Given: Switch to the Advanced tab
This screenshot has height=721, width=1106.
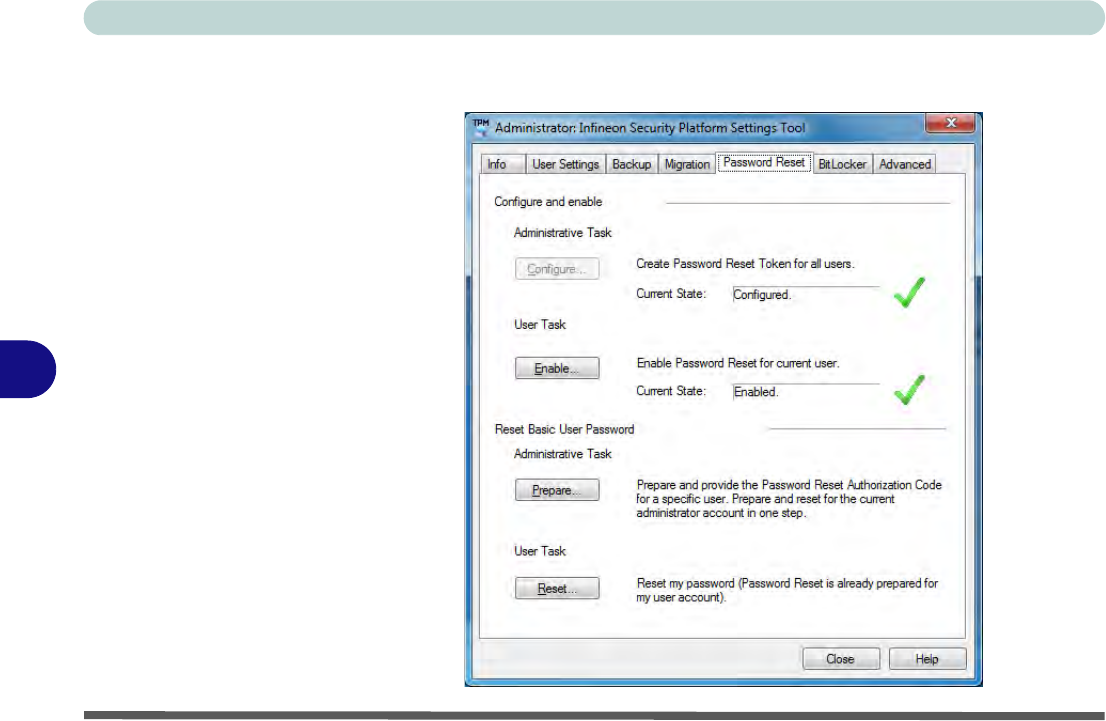Looking at the screenshot, I should click(905, 164).
